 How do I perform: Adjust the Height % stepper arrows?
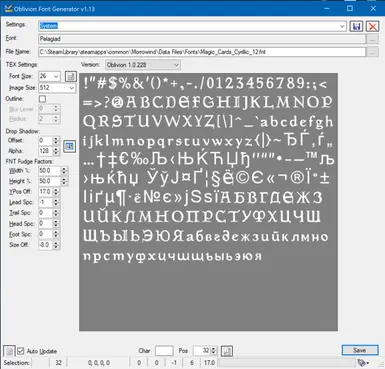click(64, 181)
